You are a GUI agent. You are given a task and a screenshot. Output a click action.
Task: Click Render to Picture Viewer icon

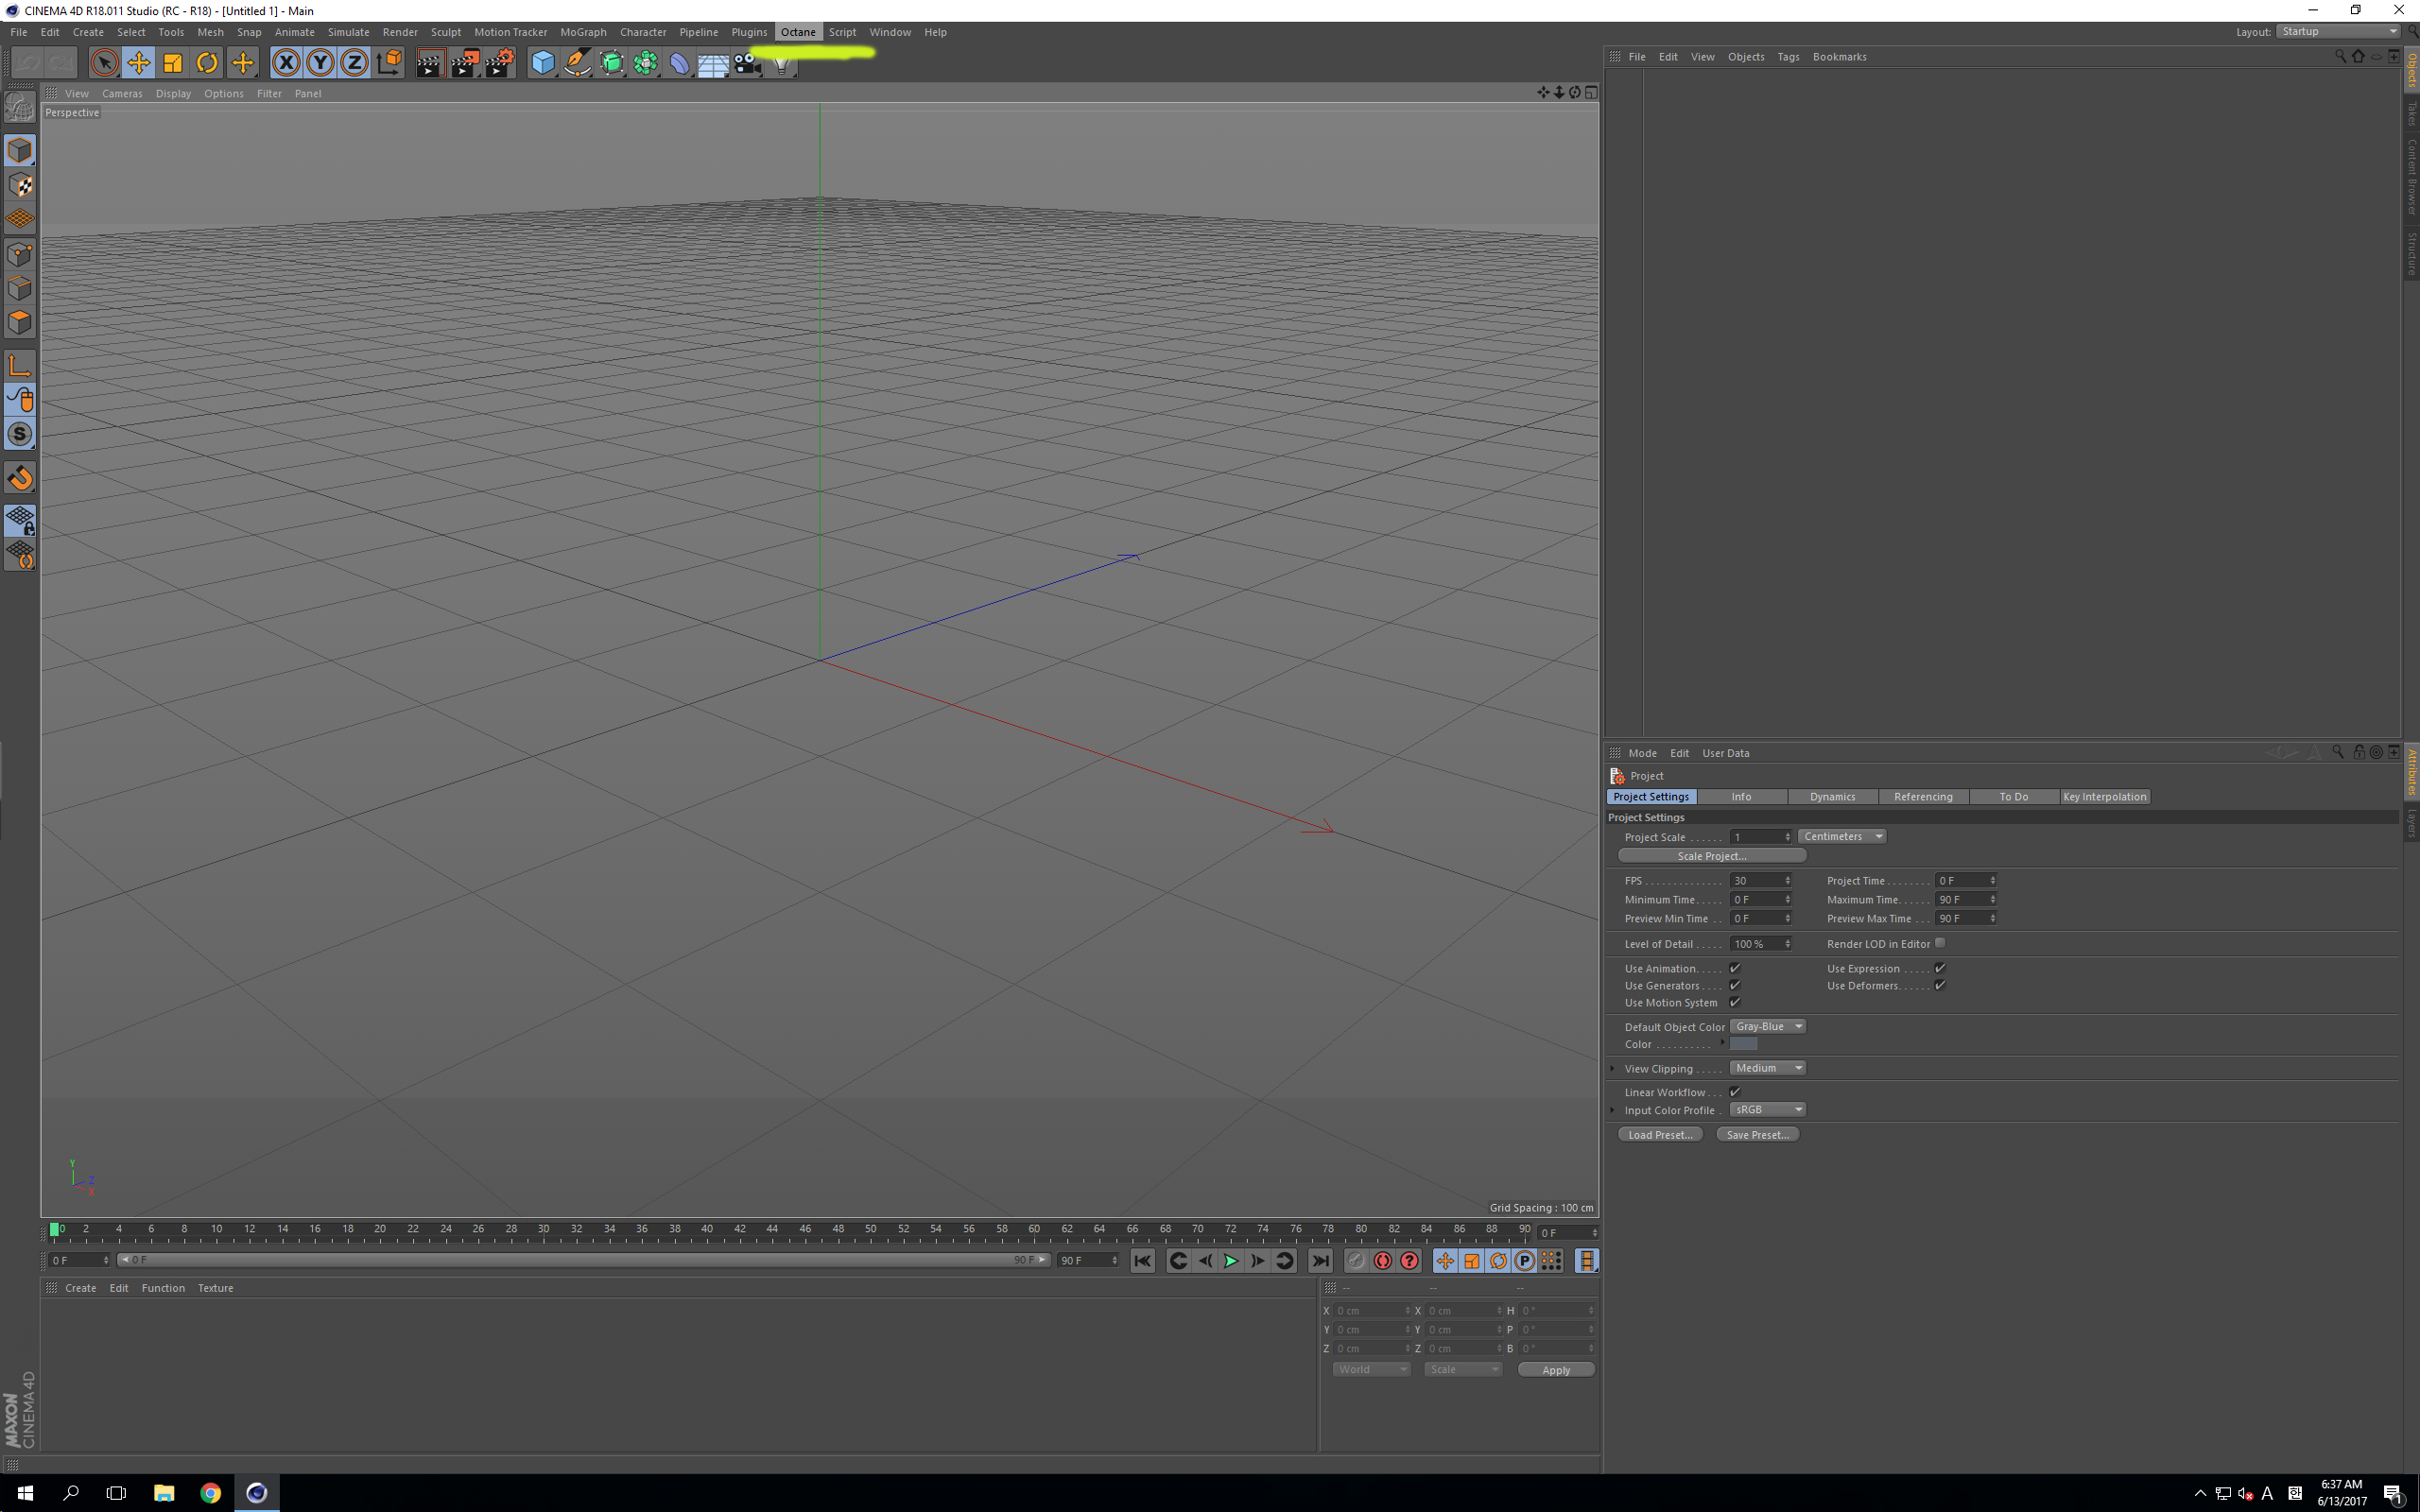pos(465,63)
